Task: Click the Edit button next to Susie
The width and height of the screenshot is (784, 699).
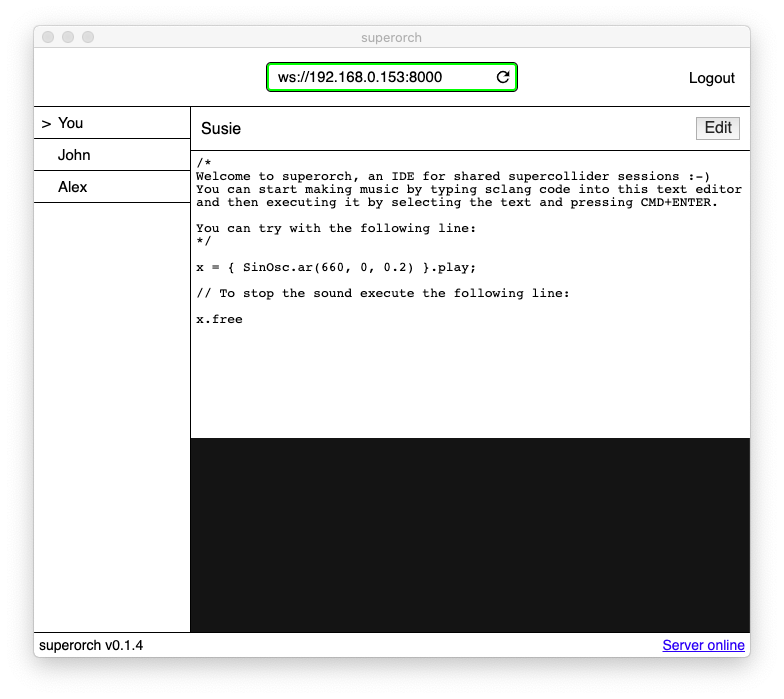Action: point(718,128)
